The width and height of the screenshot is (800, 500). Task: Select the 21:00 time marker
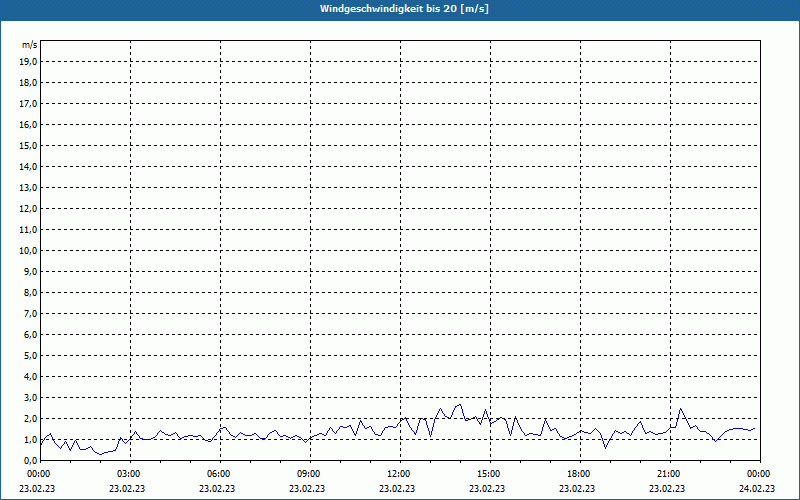click(669, 473)
